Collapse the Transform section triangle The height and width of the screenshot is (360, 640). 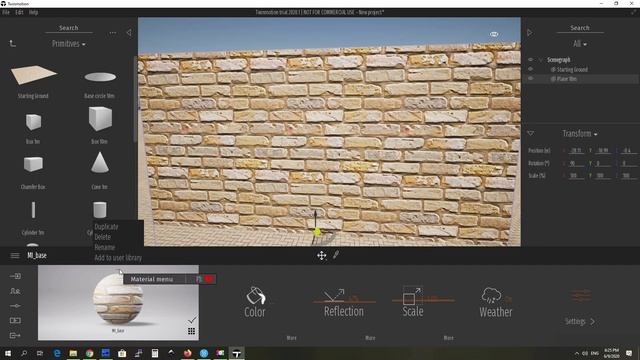click(531, 133)
